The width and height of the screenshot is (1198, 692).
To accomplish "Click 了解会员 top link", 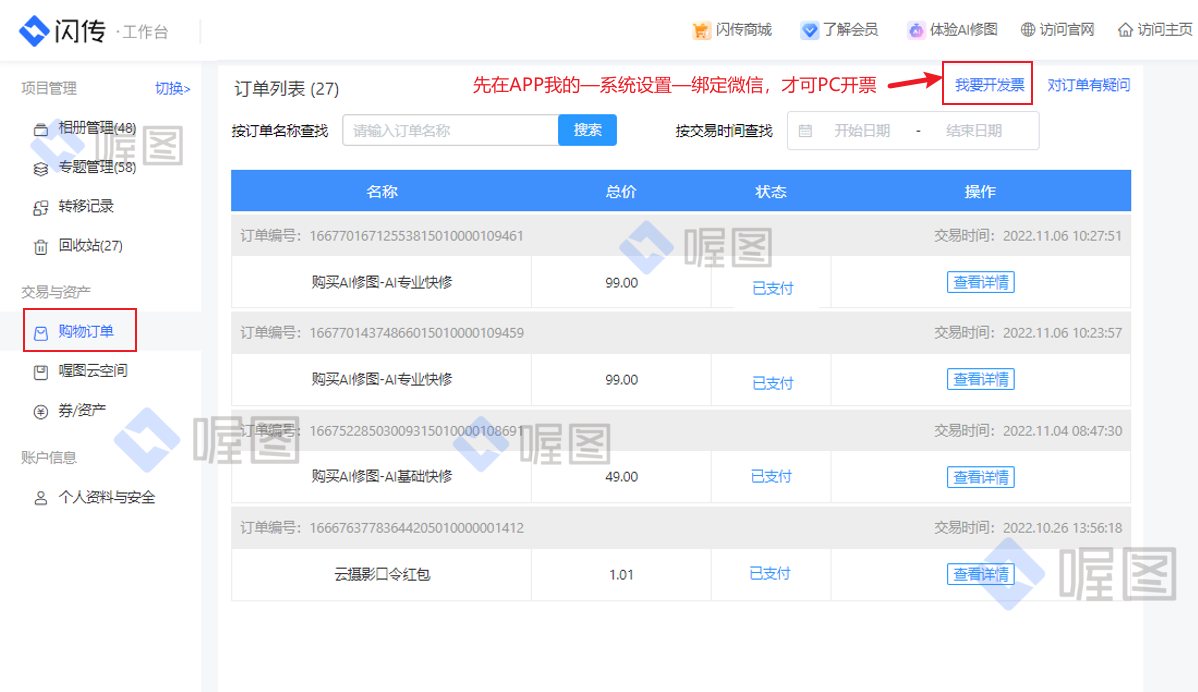I will tap(850, 30).
